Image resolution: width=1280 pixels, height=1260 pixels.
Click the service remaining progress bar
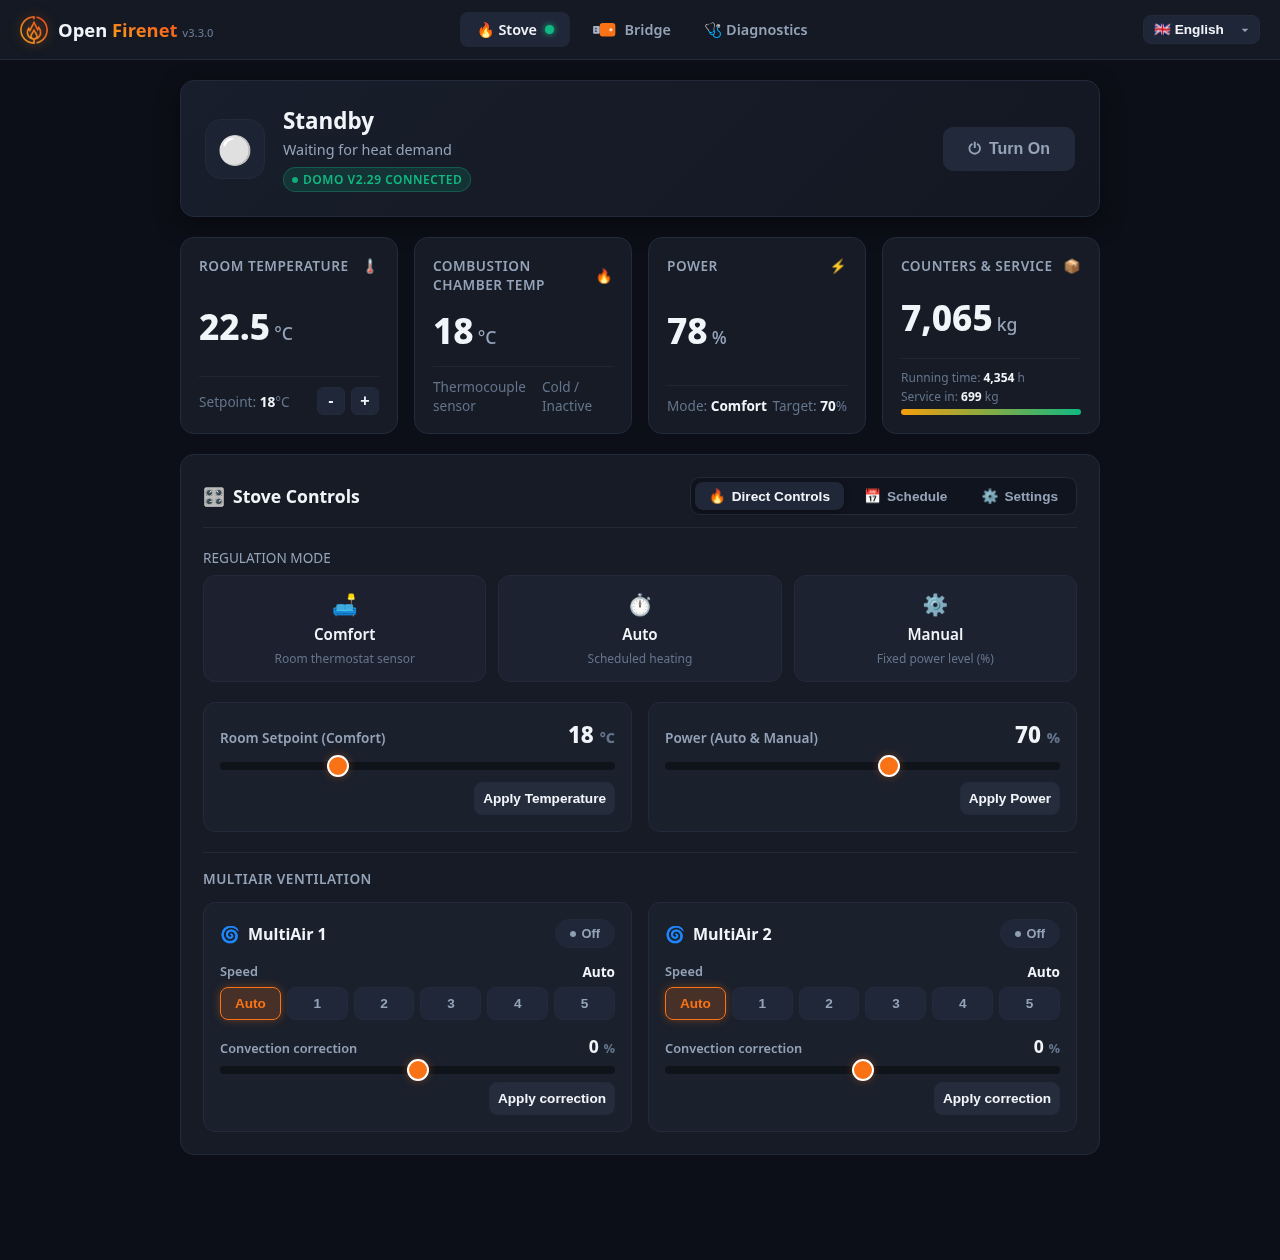tap(991, 412)
